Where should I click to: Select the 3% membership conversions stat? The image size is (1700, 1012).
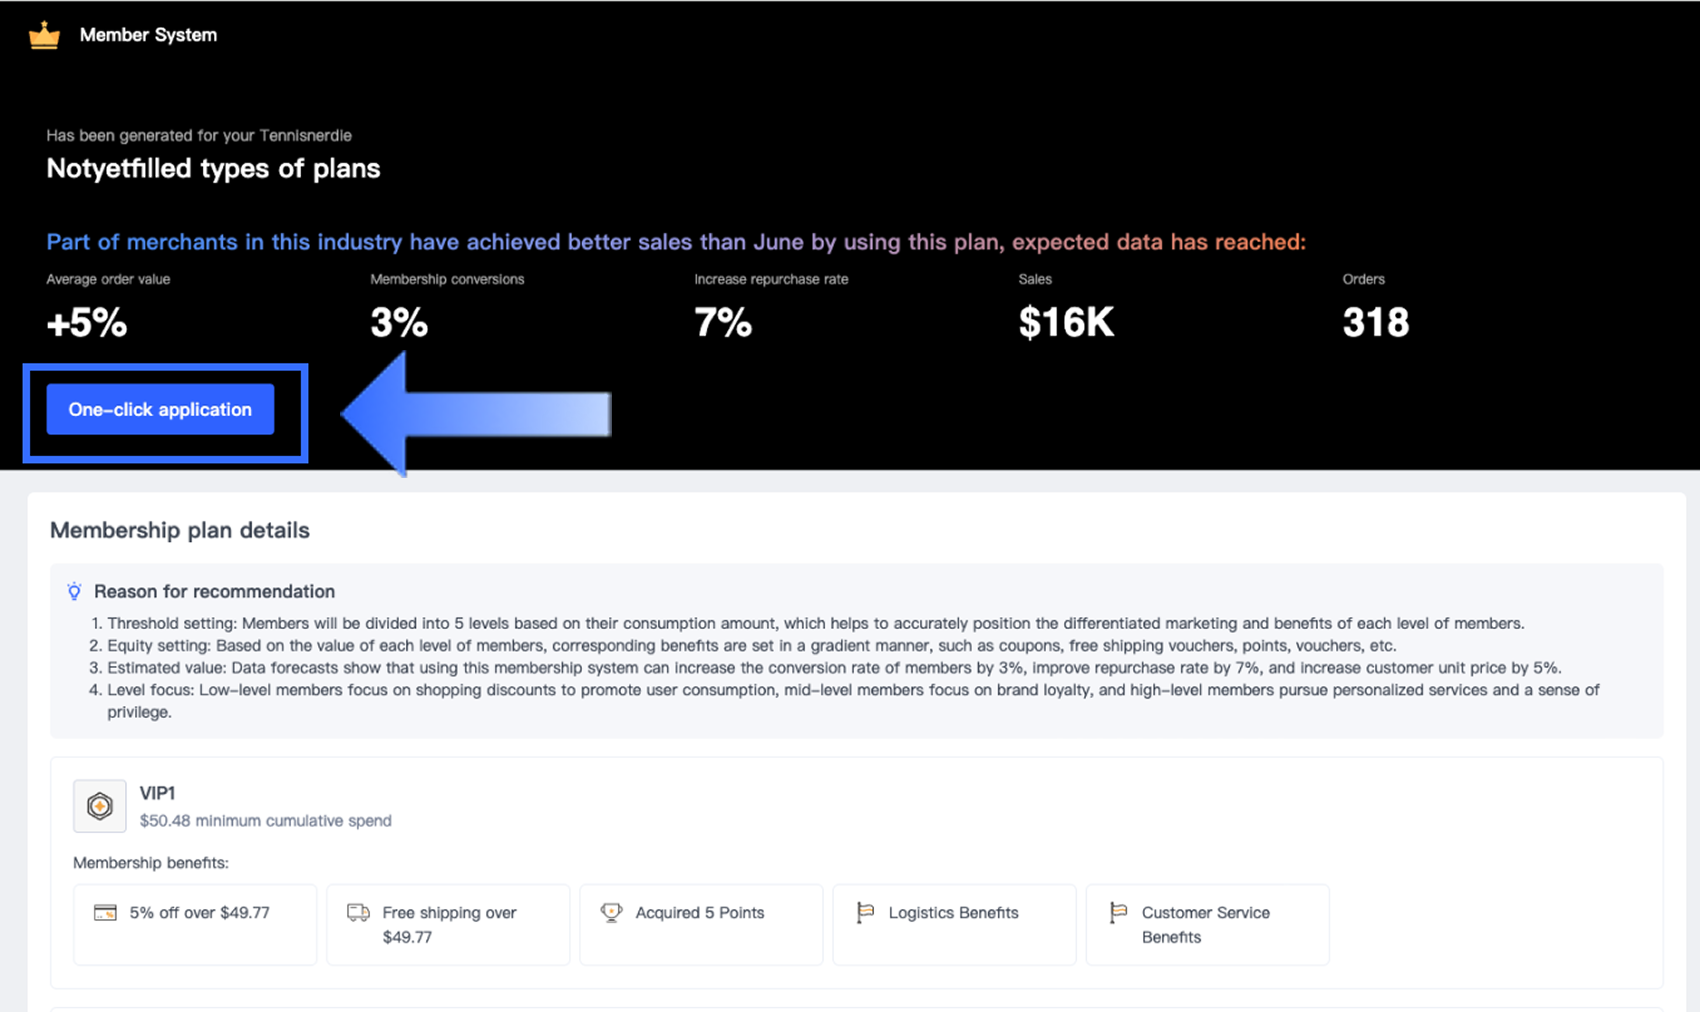(399, 322)
